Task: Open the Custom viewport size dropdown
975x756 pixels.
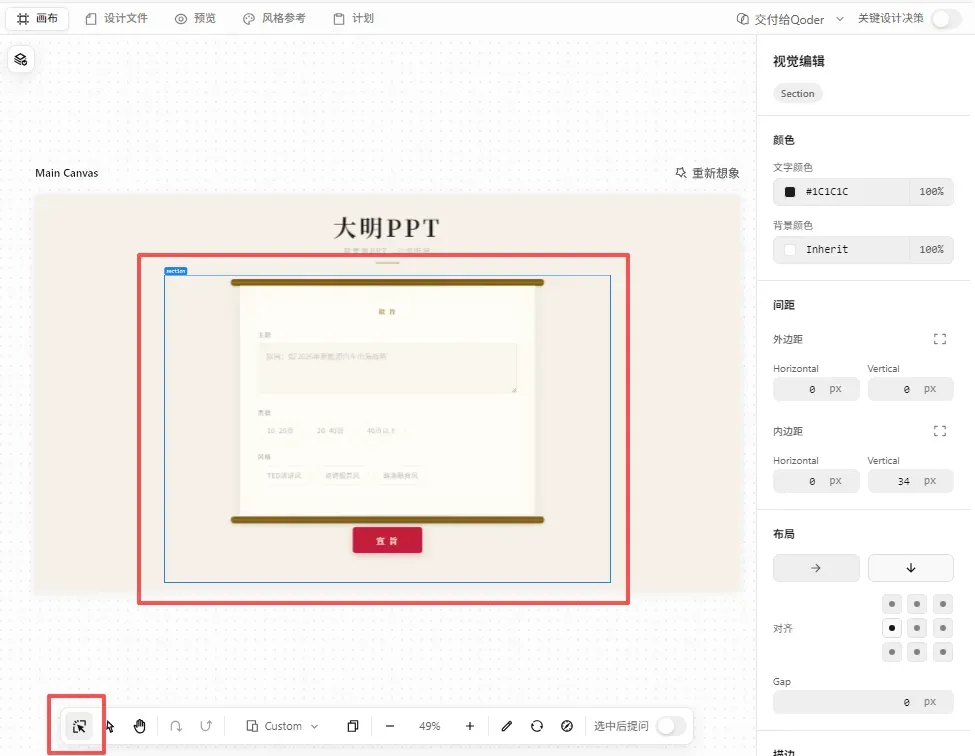Action: tap(282, 726)
